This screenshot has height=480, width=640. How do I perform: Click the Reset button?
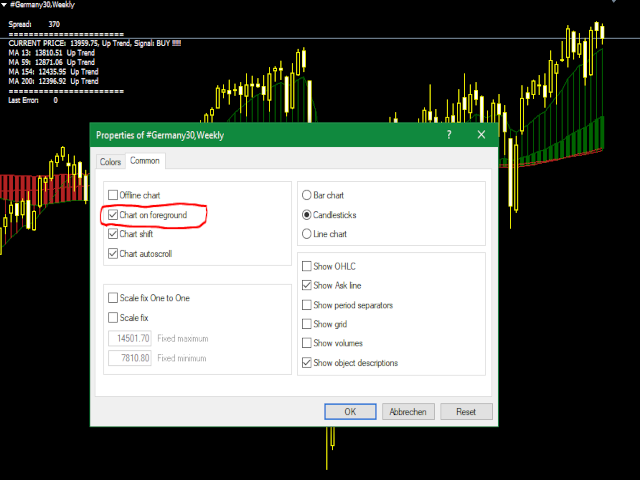click(x=466, y=411)
